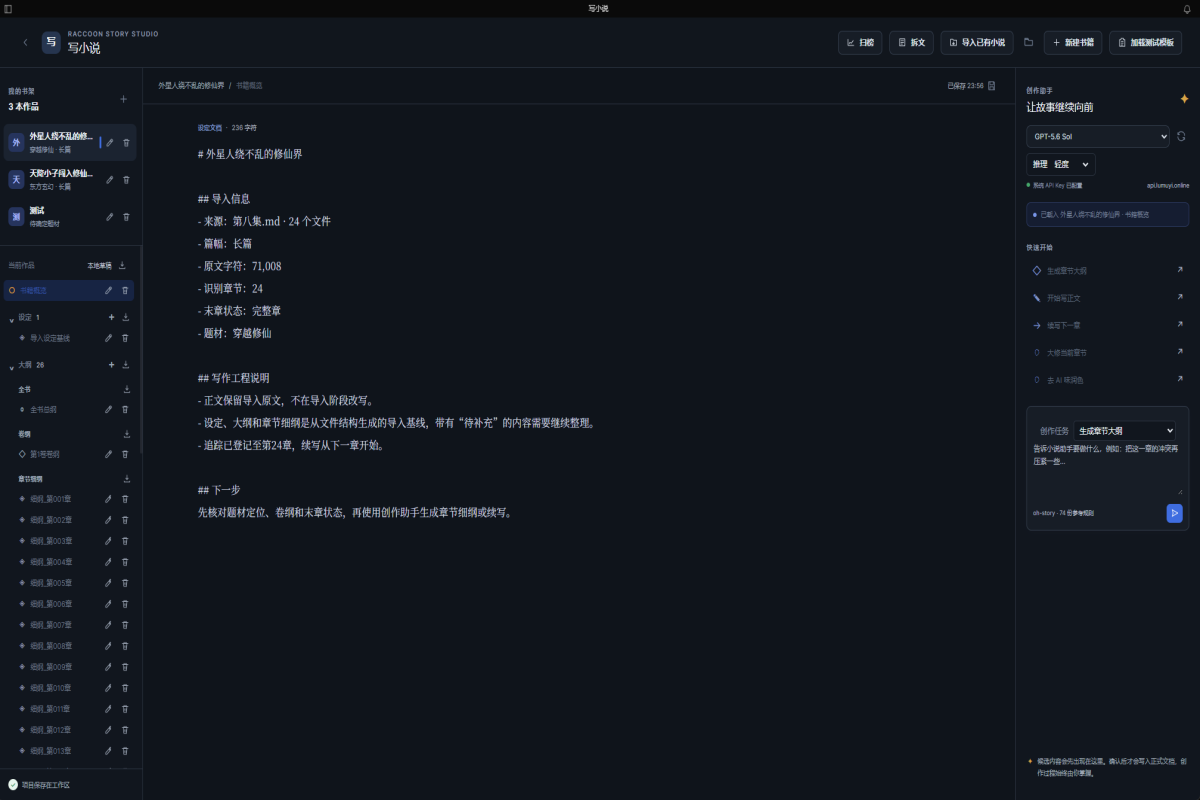The image size is (1200, 800).
Task: Add a new item to 大纲 section
Action: click(111, 365)
